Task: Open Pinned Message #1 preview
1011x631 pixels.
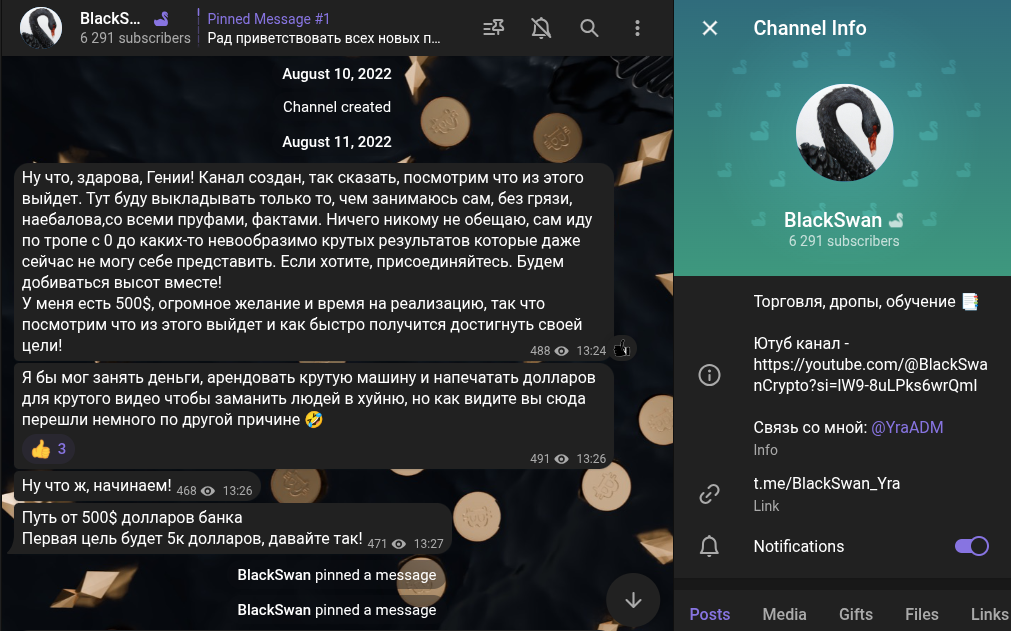Action: [x=323, y=28]
